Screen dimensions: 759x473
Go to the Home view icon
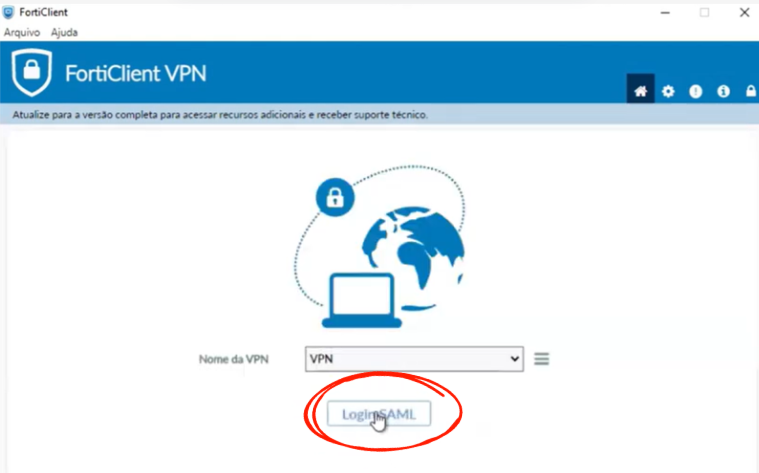[640, 90]
